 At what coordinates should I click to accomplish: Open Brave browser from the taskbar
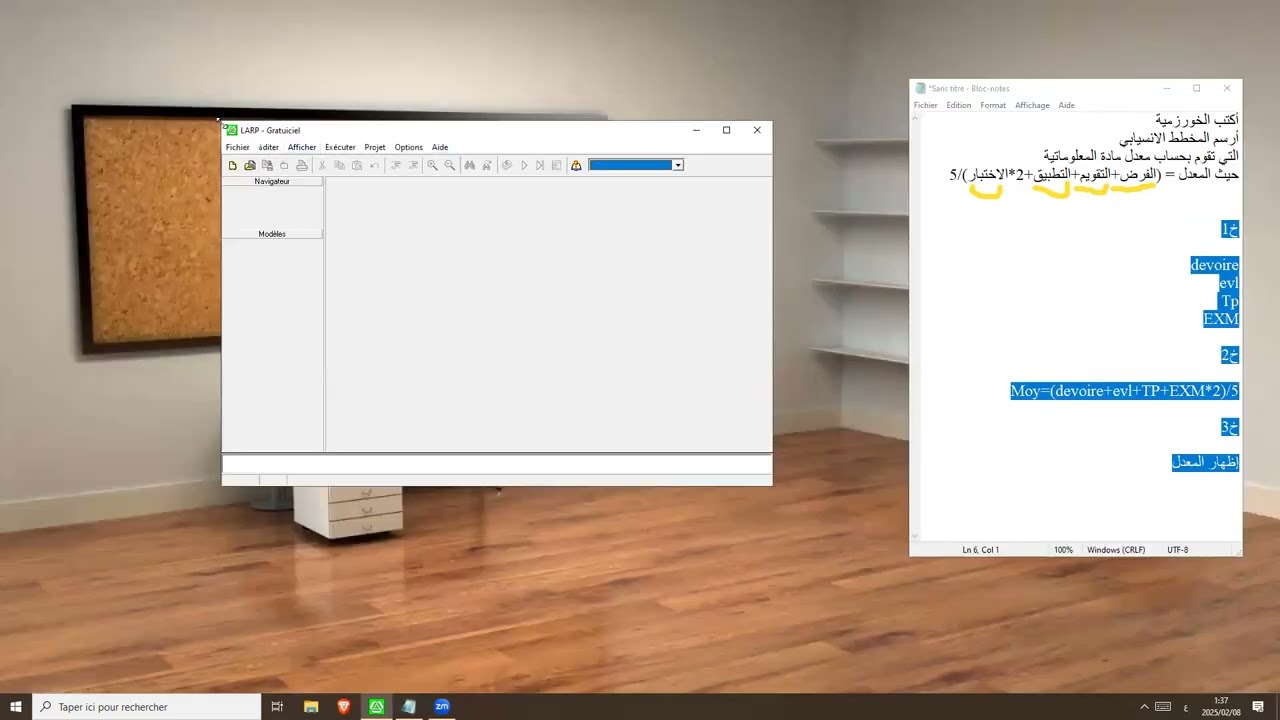[344, 706]
